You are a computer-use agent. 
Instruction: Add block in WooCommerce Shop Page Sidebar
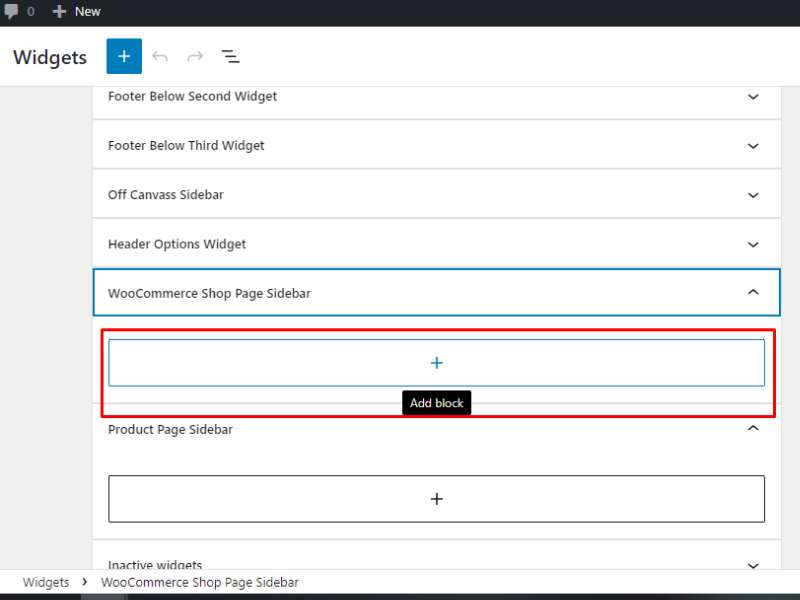coord(436,363)
